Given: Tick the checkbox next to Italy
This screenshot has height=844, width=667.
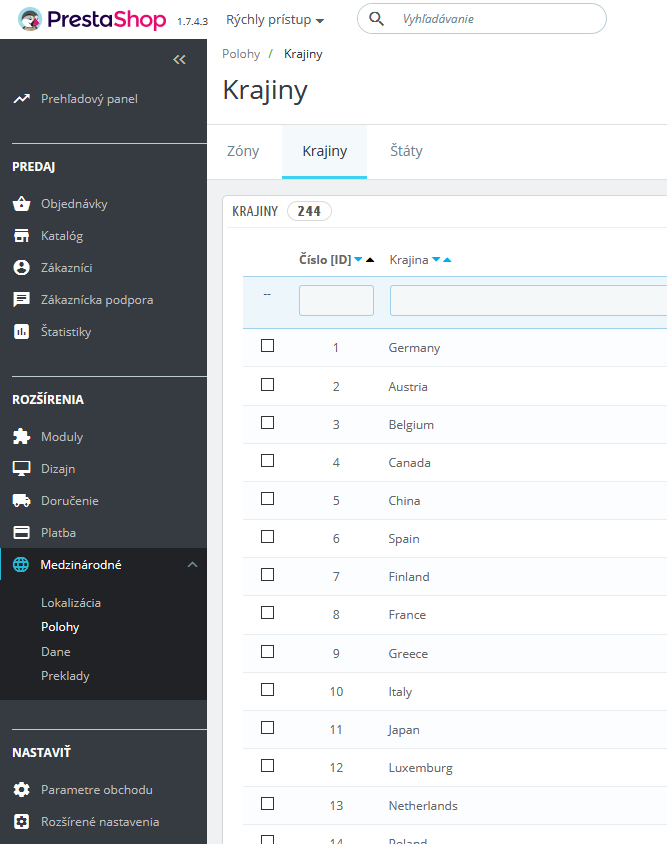Looking at the screenshot, I should click(268, 690).
